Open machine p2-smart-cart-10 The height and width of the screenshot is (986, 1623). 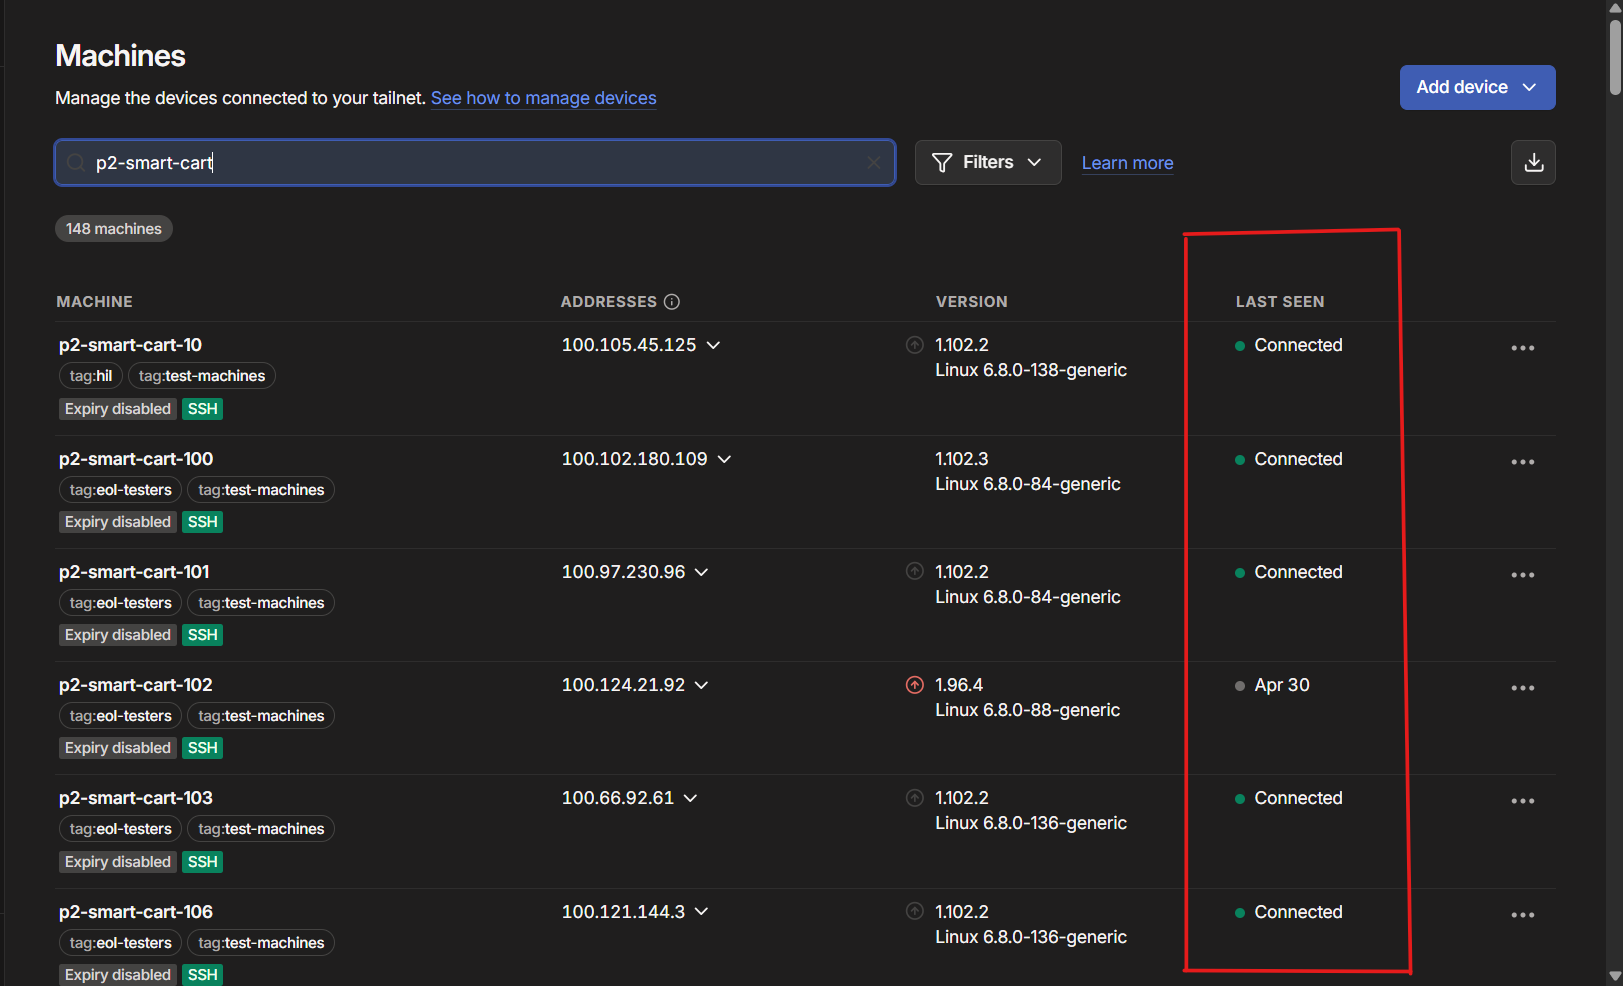(x=130, y=345)
